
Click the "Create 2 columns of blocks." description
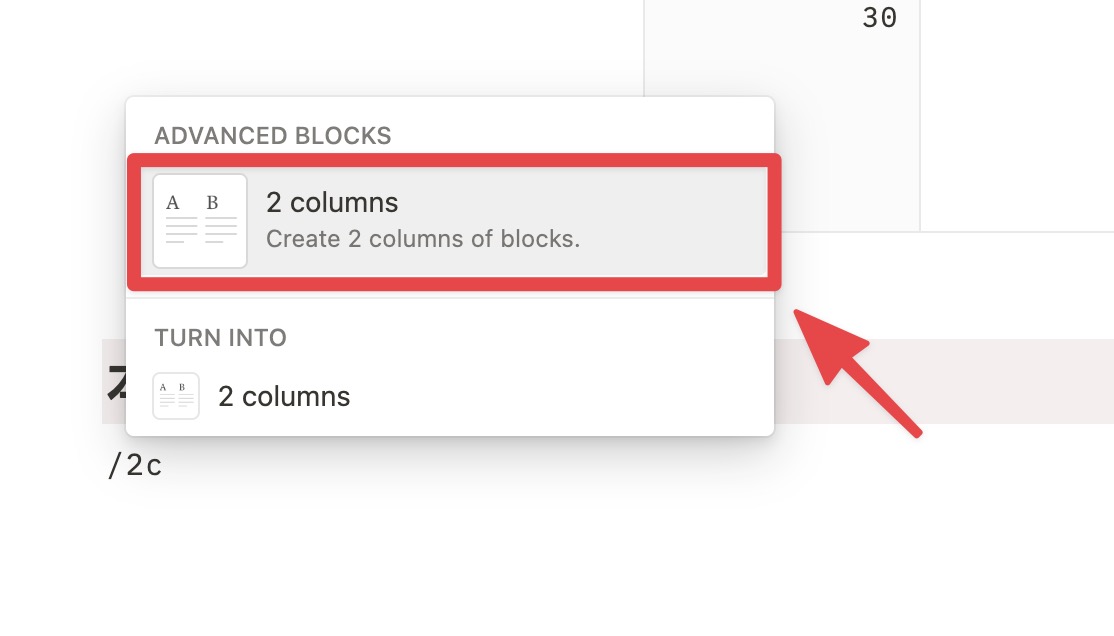click(423, 239)
